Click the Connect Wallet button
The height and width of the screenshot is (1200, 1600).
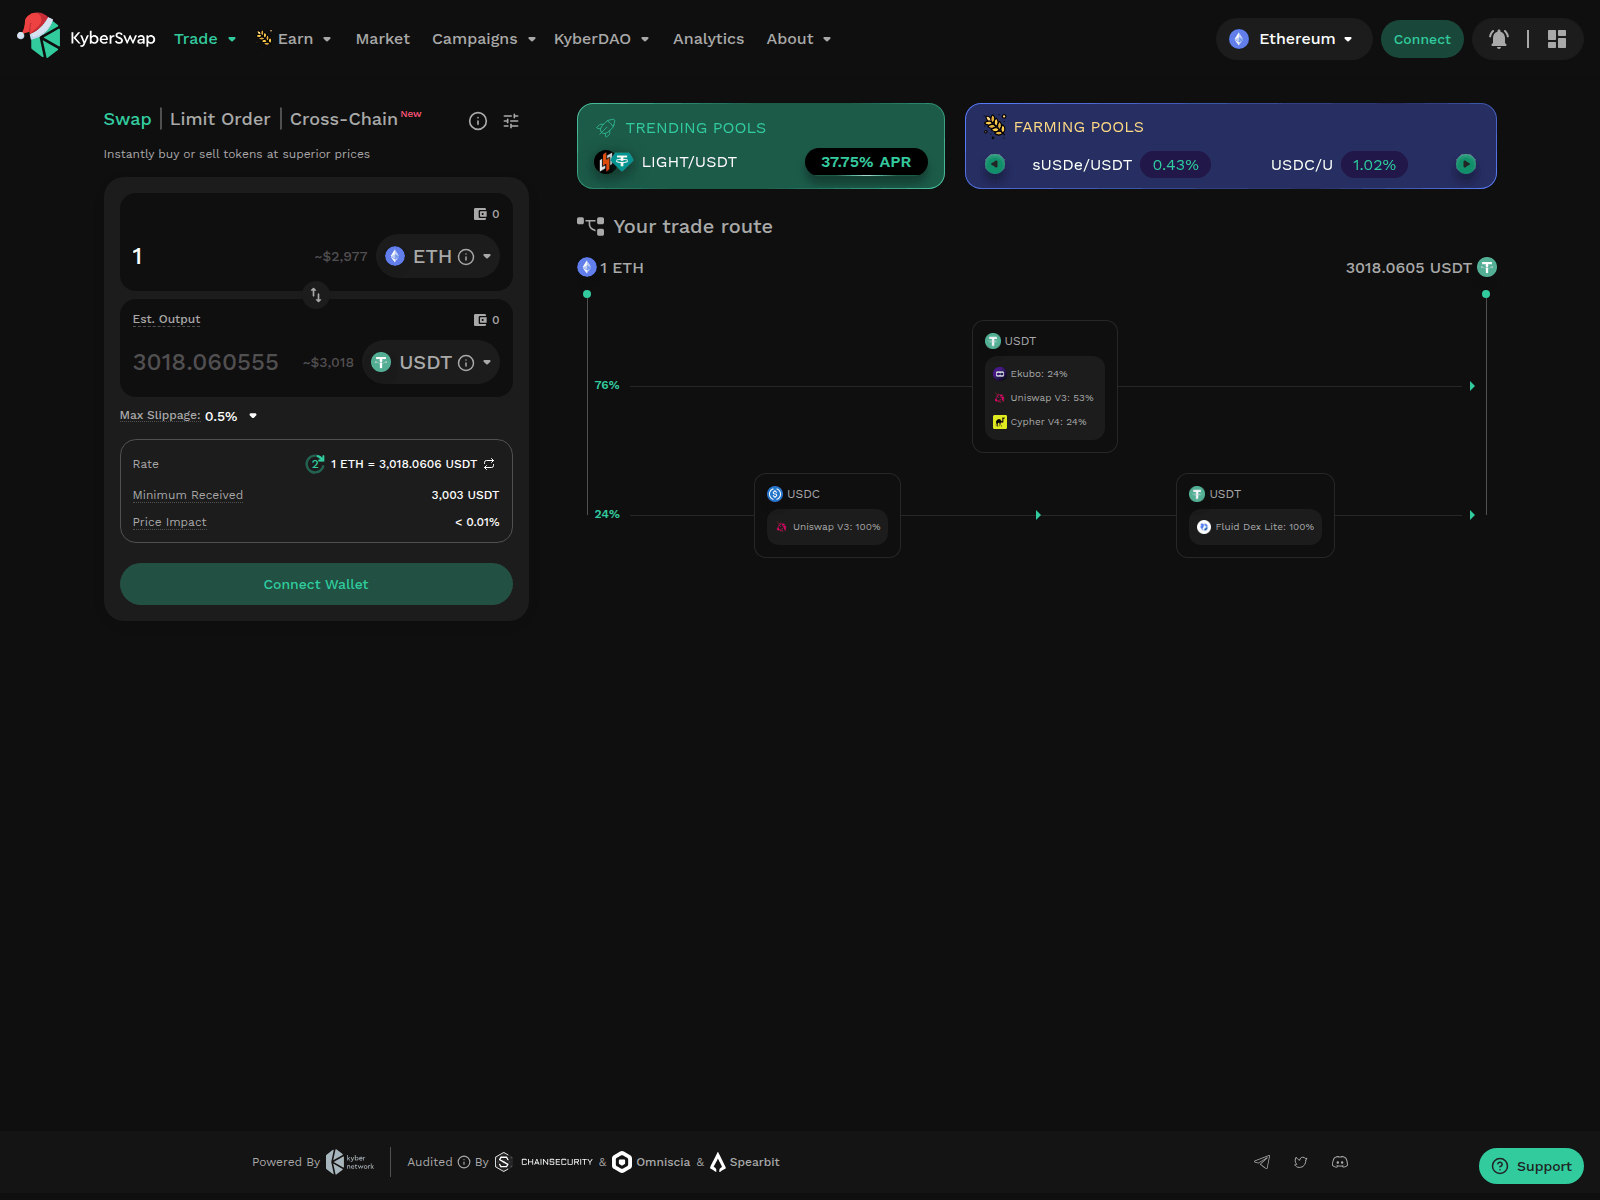click(x=316, y=584)
